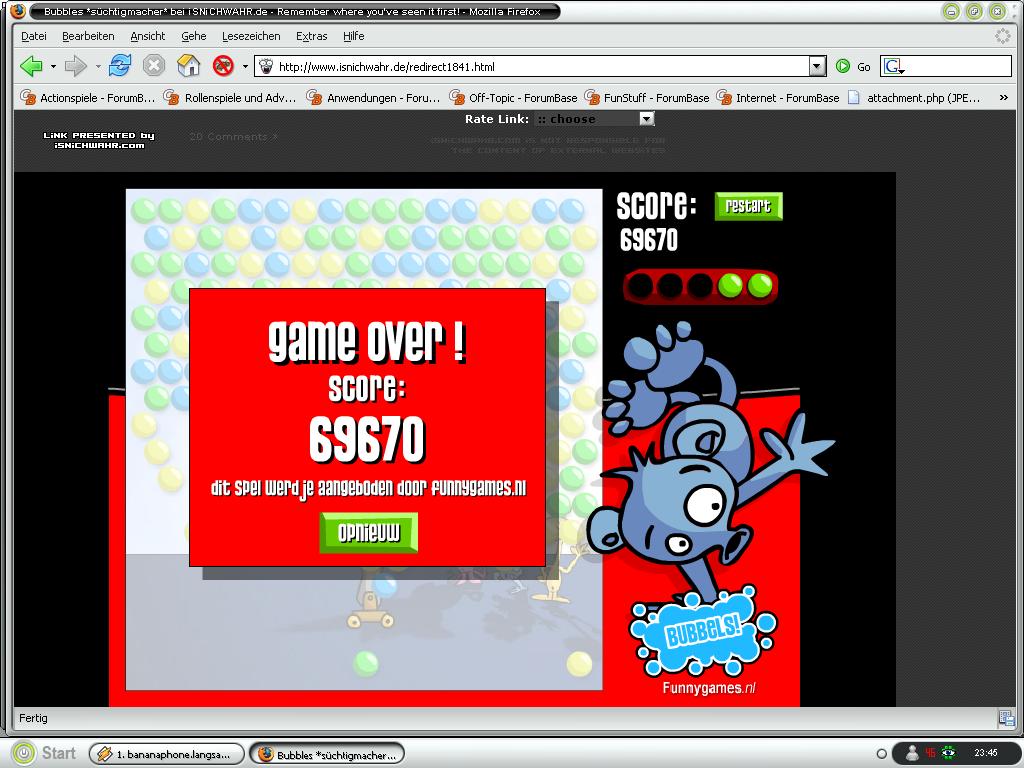Image resolution: width=1024 pixels, height=768 pixels.
Task: Go to the Home page icon
Action: click(188, 66)
